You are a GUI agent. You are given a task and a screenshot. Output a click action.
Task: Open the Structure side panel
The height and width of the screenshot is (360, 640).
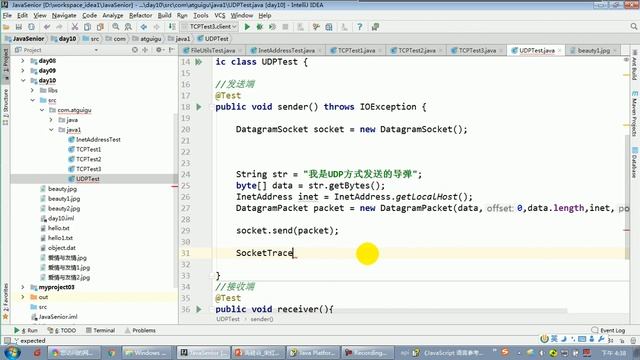[5, 106]
